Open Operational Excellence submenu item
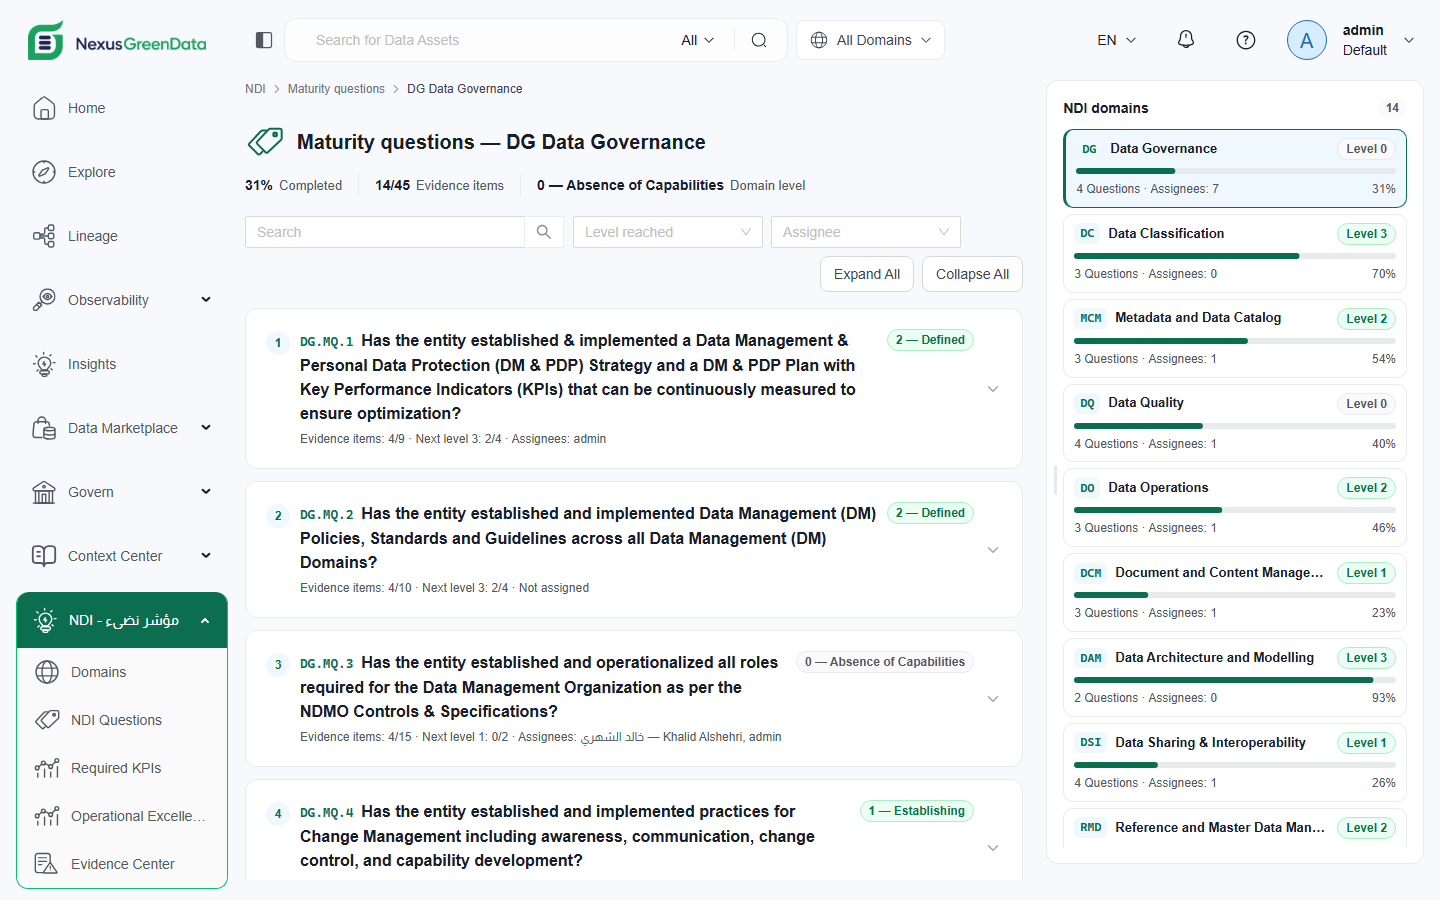Viewport: 1440px width, 900px height. tap(122, 816)
